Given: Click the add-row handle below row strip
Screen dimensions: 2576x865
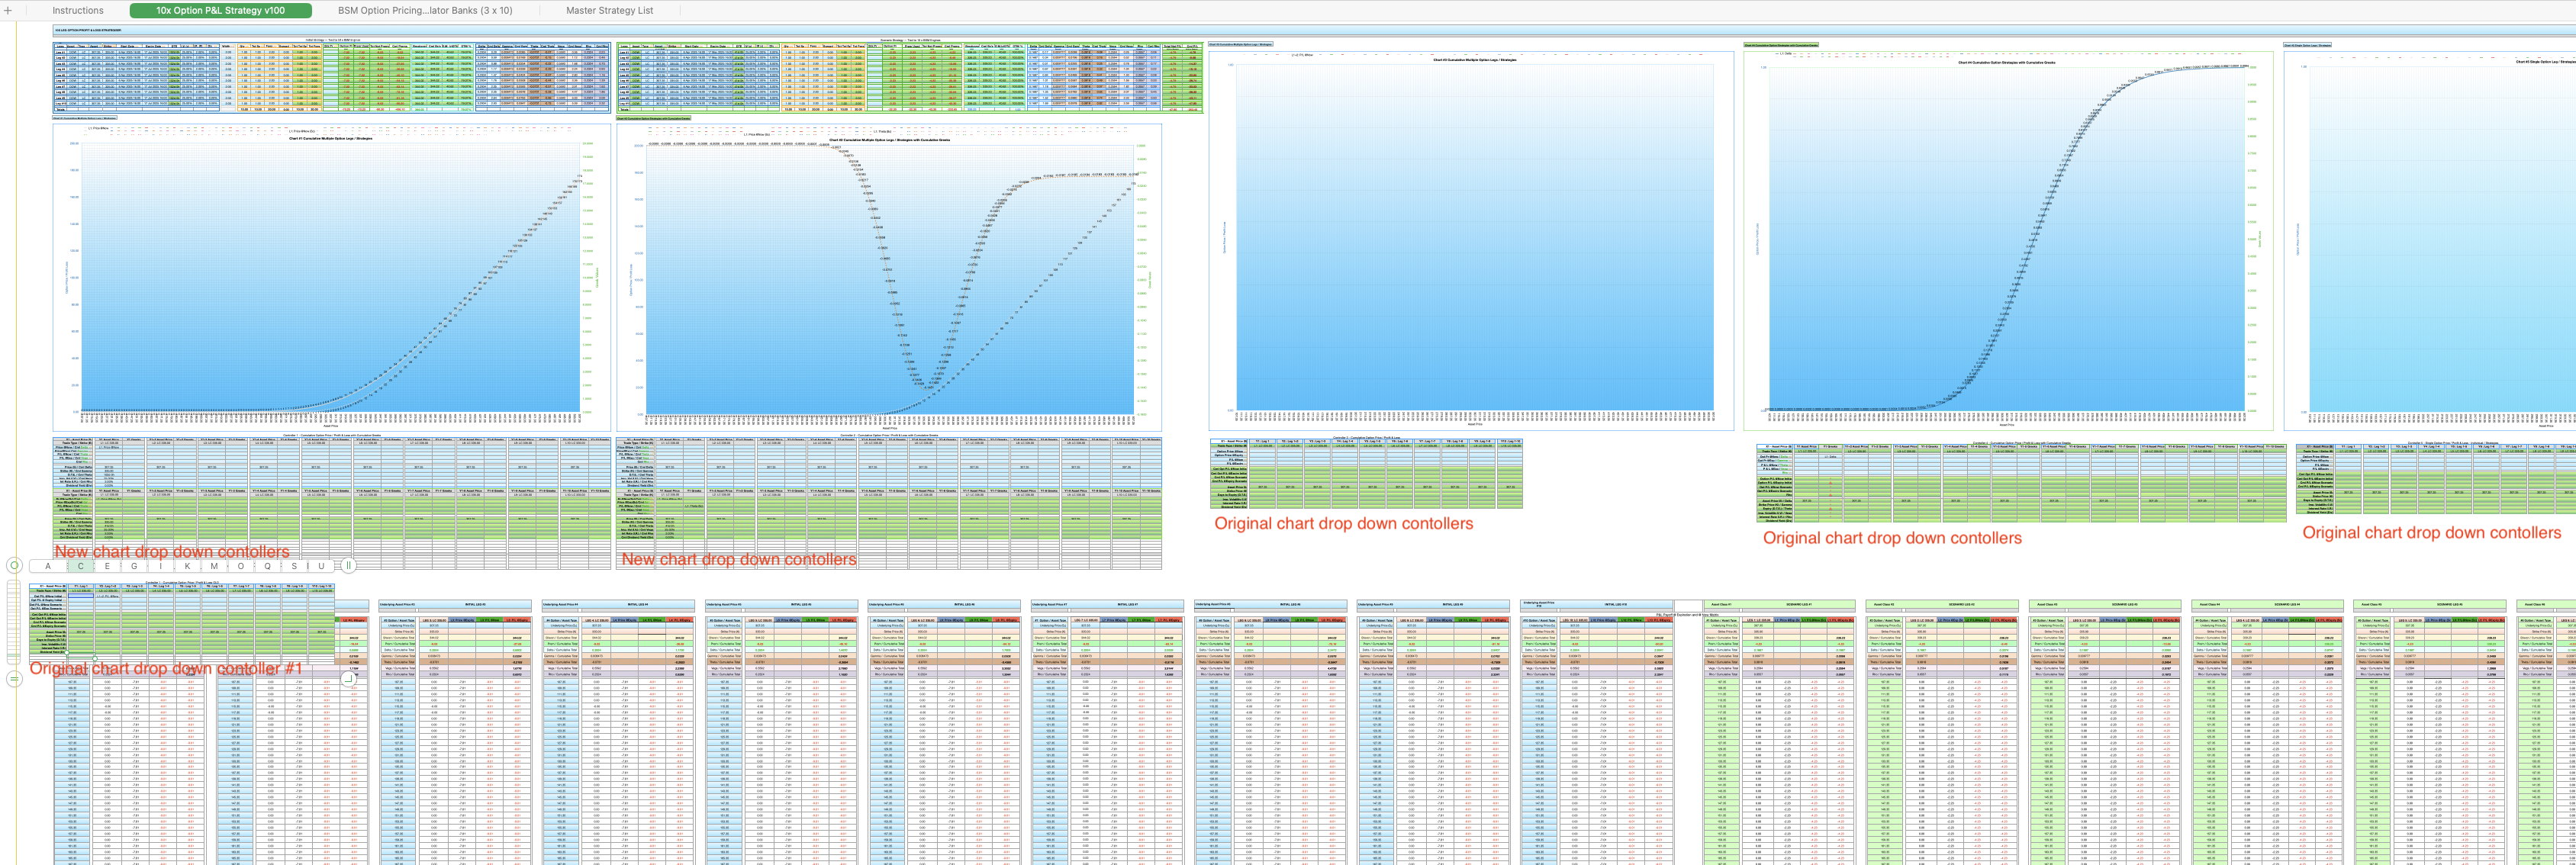Looking at the screenshot, I should click(14, 679).
